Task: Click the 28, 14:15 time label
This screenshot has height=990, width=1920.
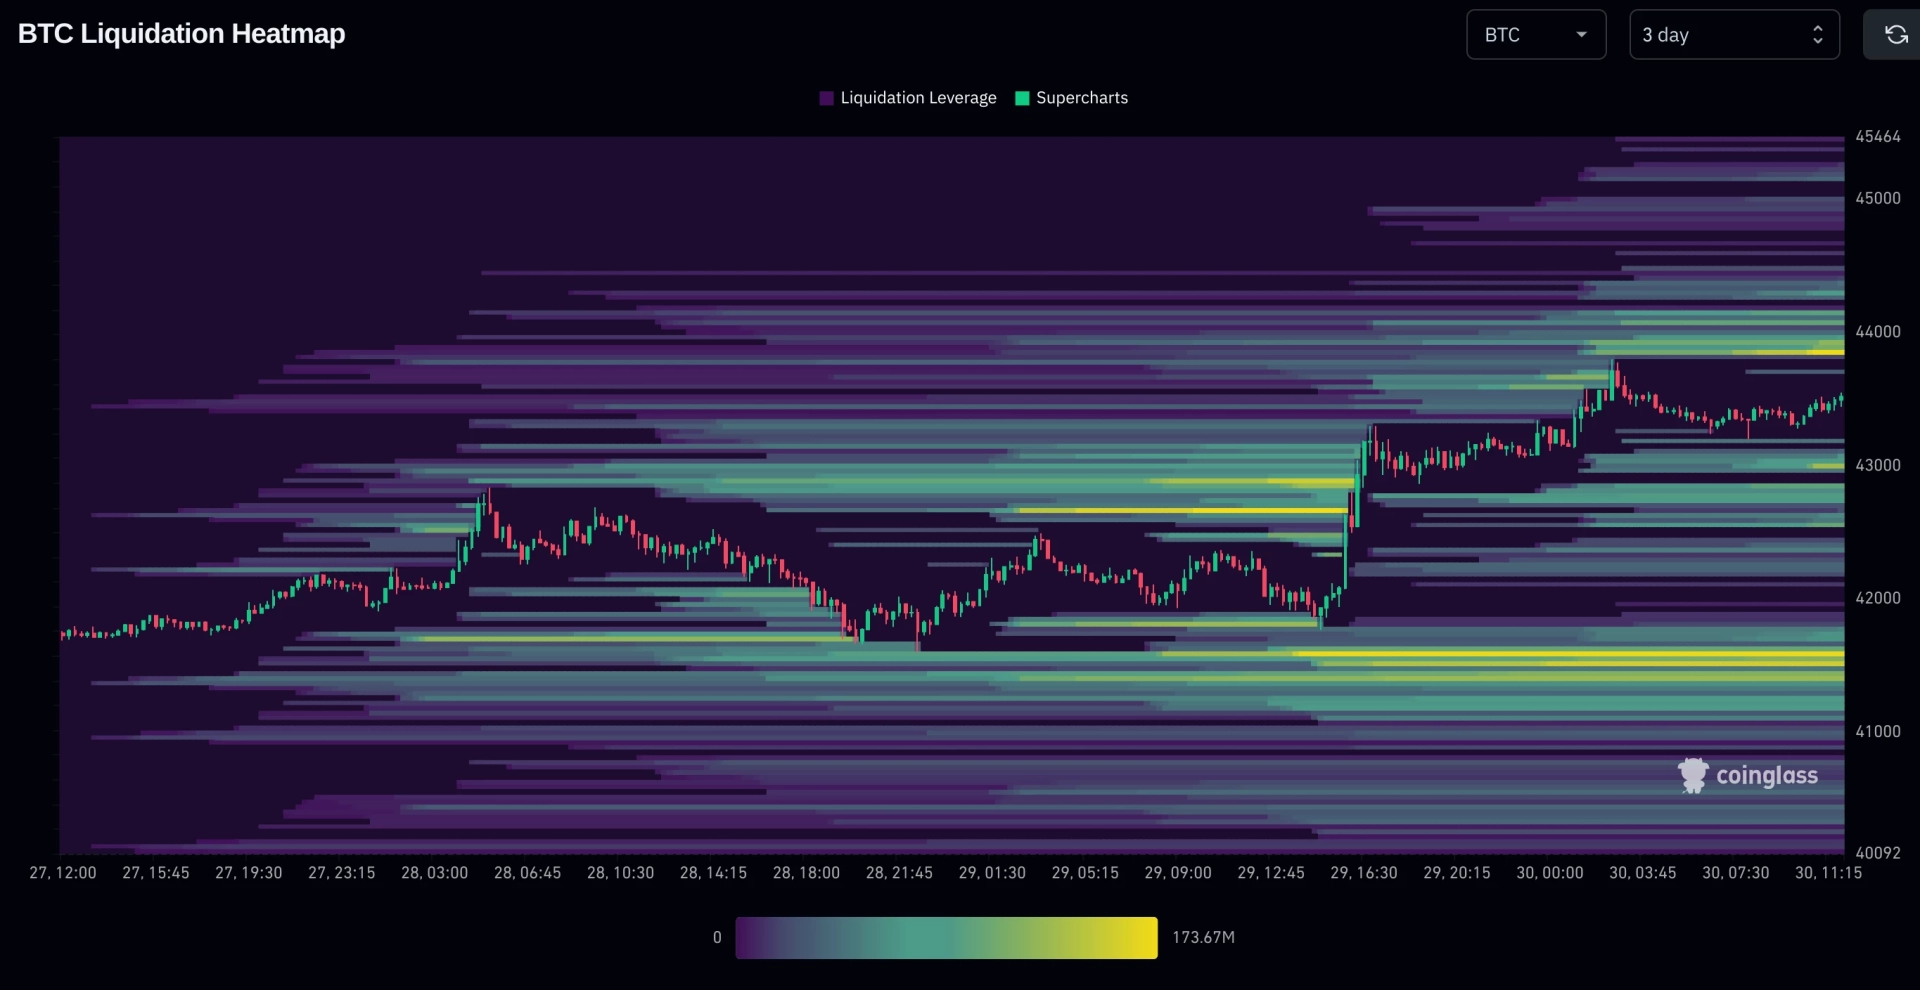Action: pos(714,873)
